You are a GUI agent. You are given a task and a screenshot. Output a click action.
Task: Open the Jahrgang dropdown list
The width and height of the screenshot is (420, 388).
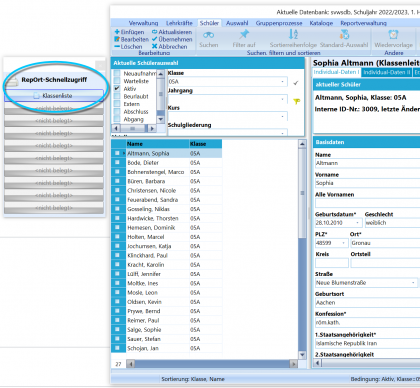point(283,99)
